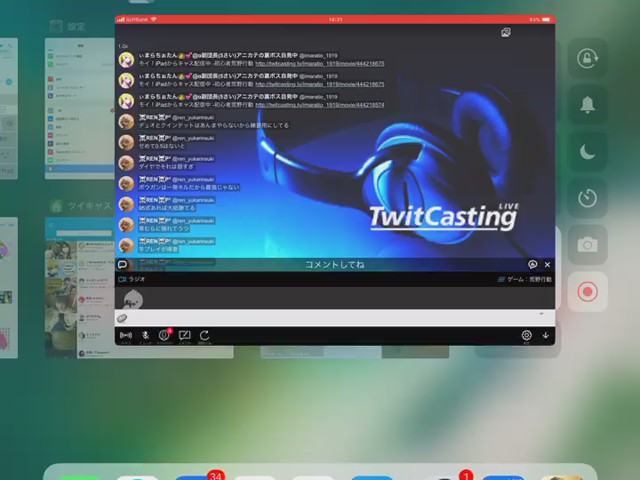Tap the speech bubble icon left of コメントしてね
Viewport: 640px width, 480px height.
point(122,264)
